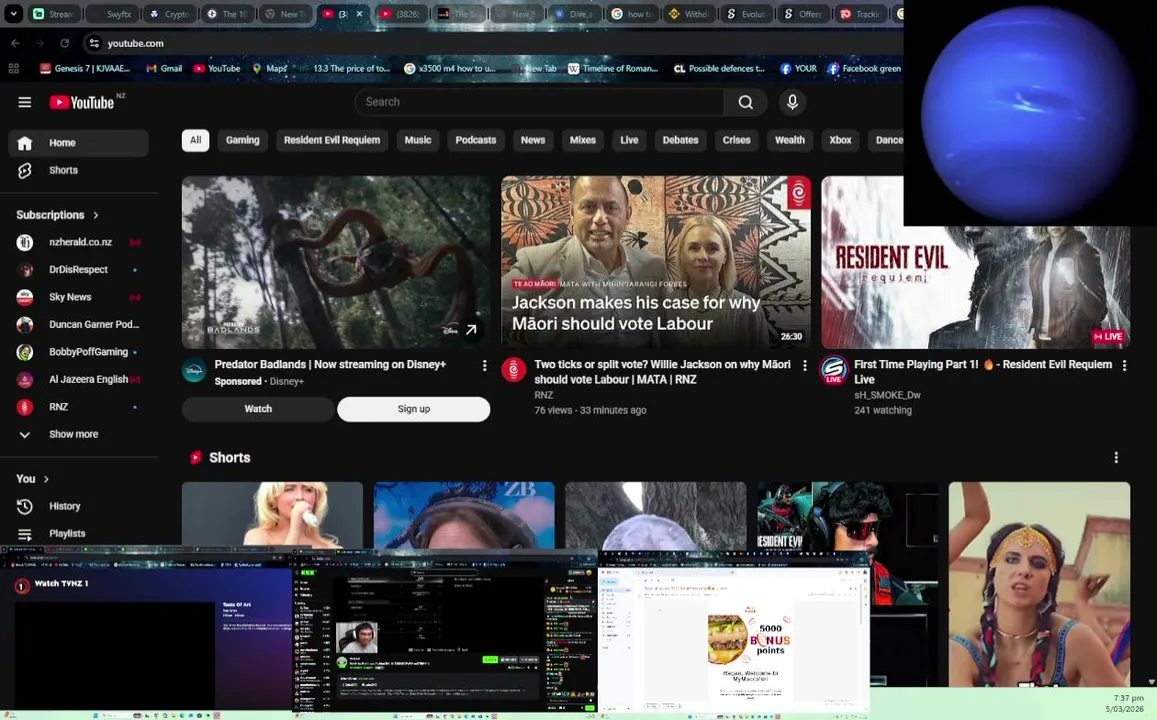Open the Gmail bookmark
The width and height of the screenshot is (1157, 720).
pos(164,69)
